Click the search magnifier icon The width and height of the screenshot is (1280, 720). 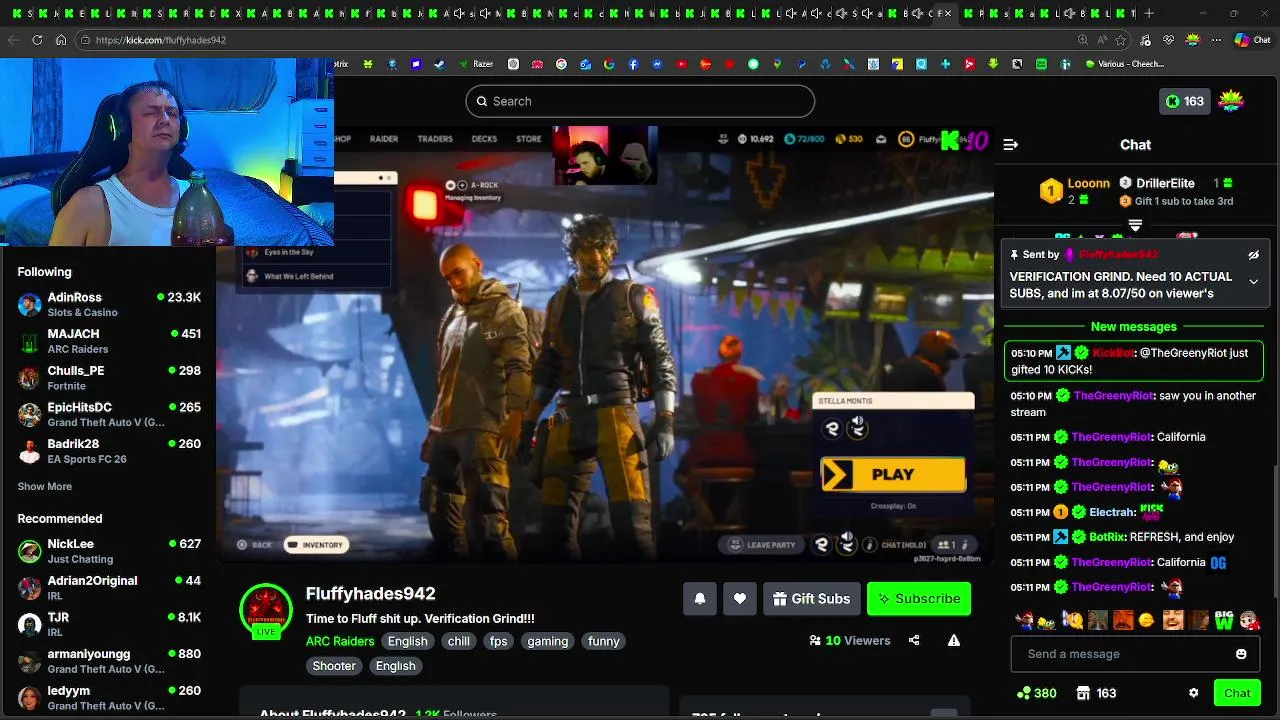(482, 101)
